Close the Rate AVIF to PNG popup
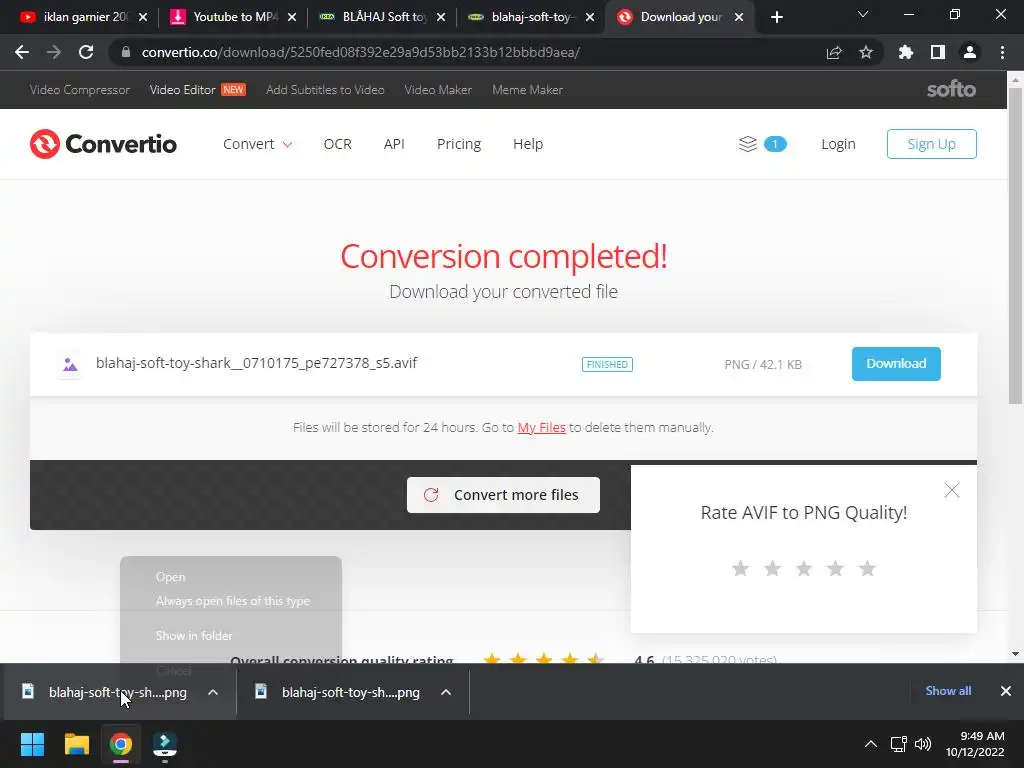The width and height of the screenshot is (1024, 768). 952,490
